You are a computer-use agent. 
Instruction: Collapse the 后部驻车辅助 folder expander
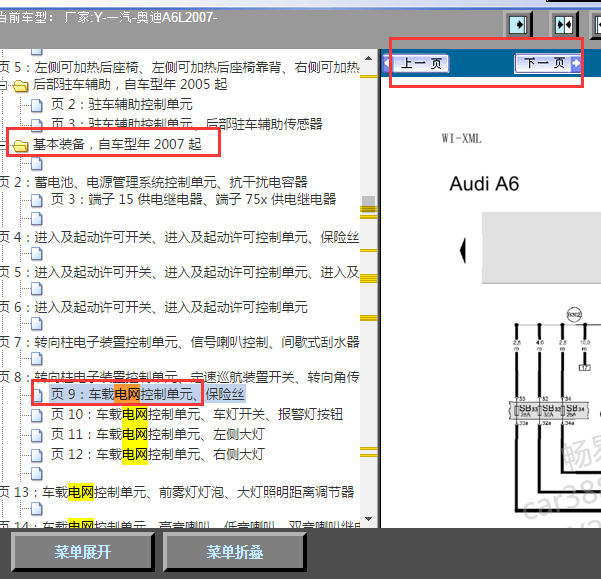(x=3, y=85)
